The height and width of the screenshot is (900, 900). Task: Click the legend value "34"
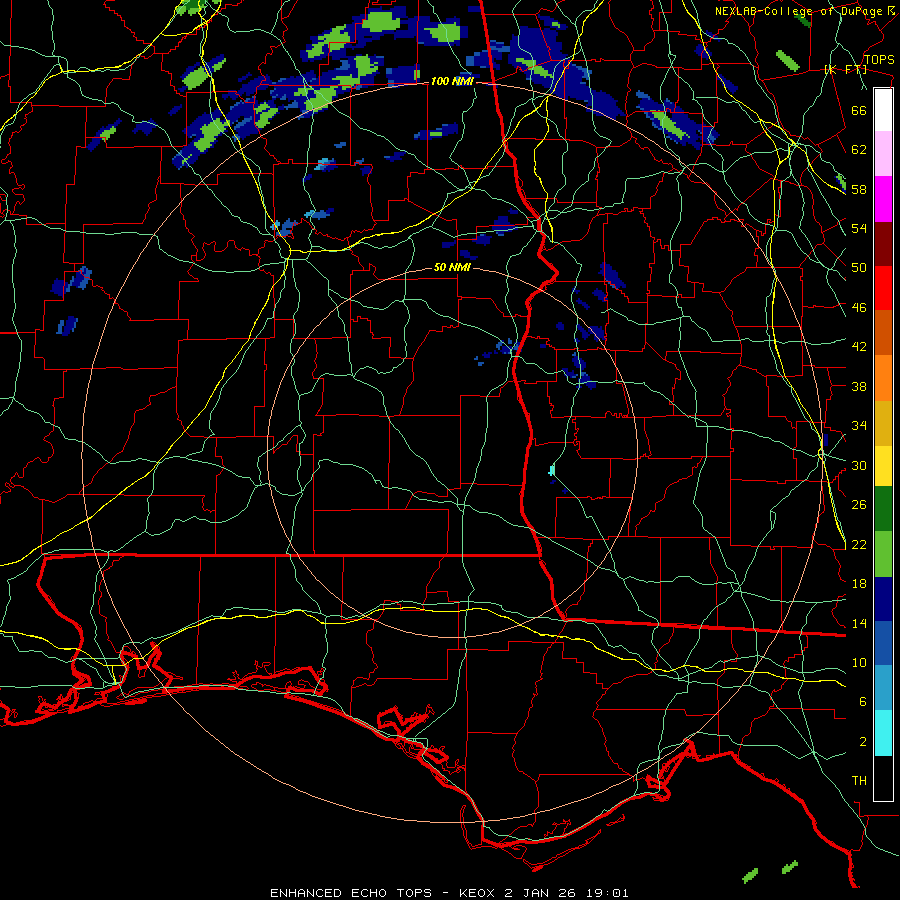coord(859,426)
